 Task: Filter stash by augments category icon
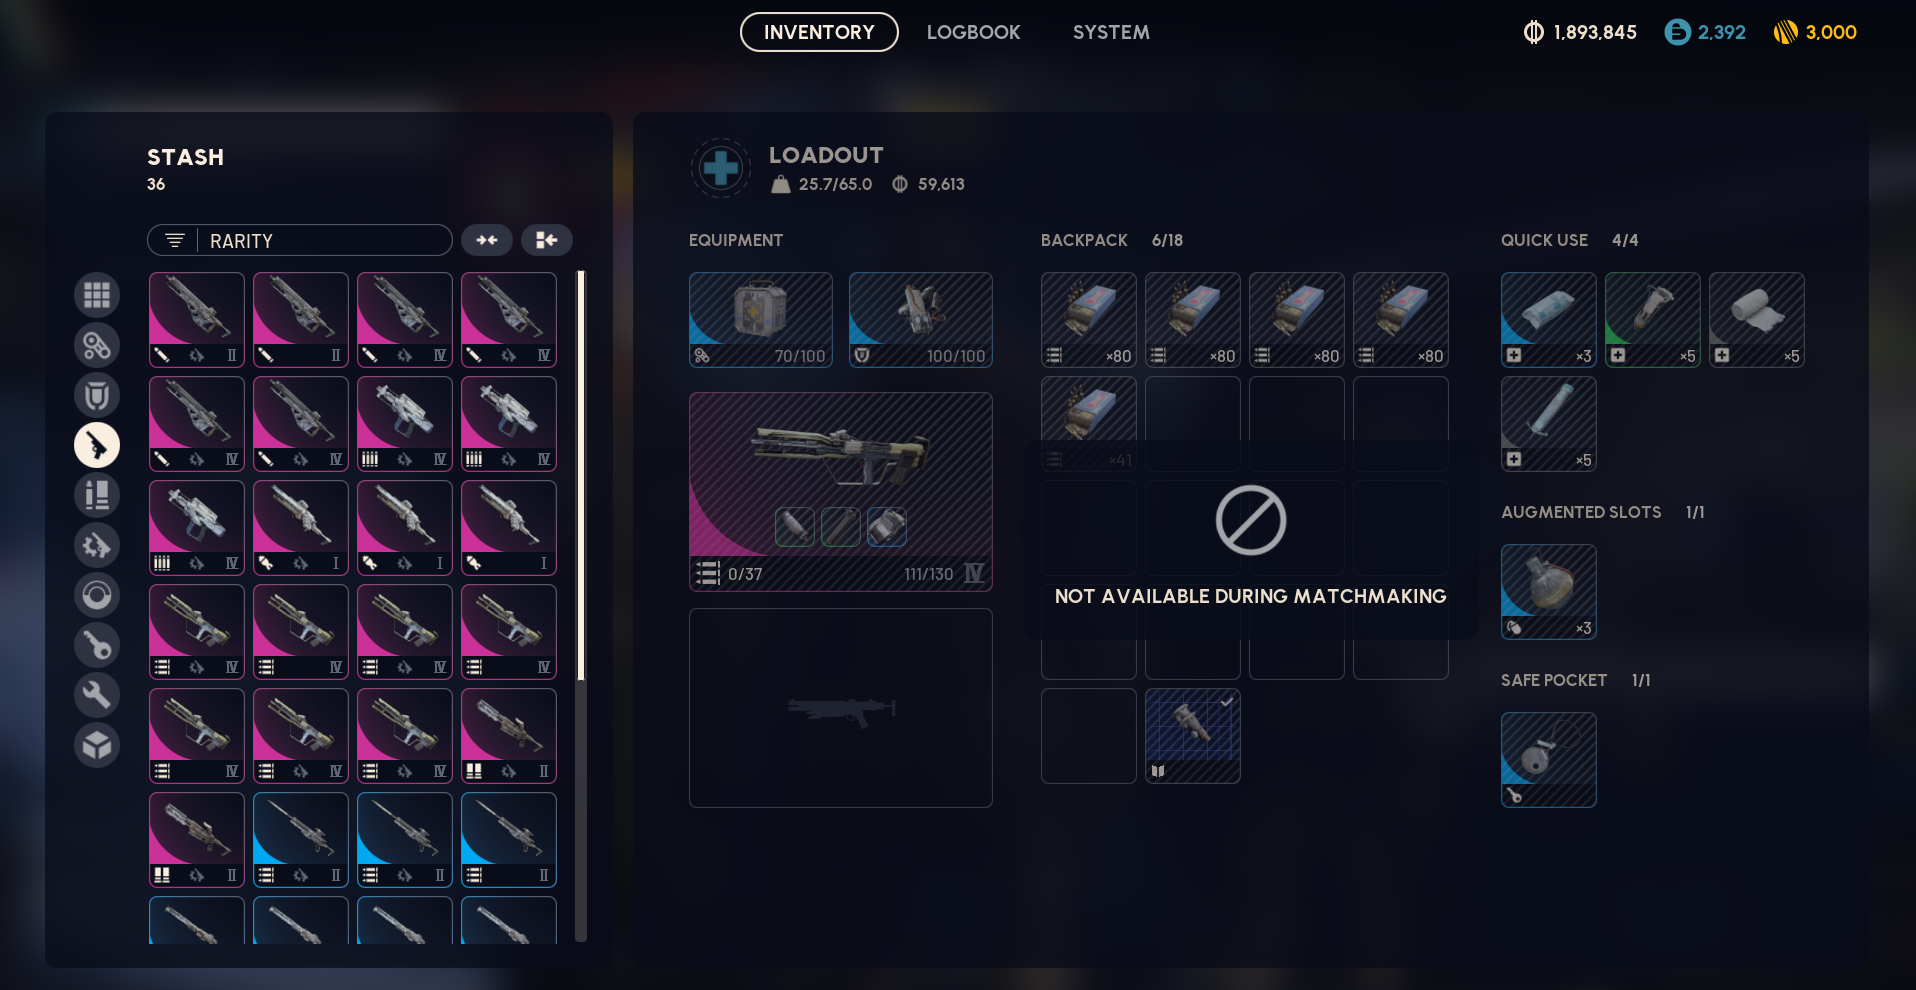pyautogui.click(x=97, y=345)
